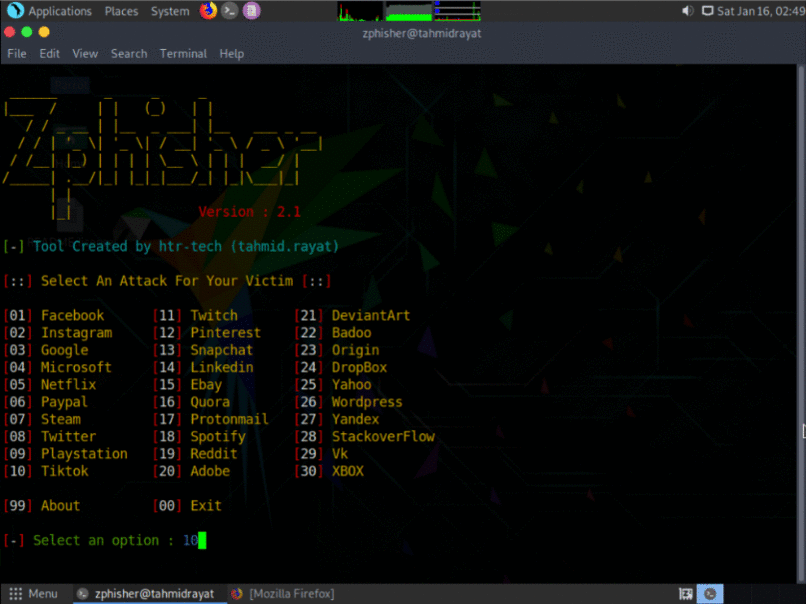Click the Menu grid icon in the taskbar
The image size is (806, 604).
[16, 594]
